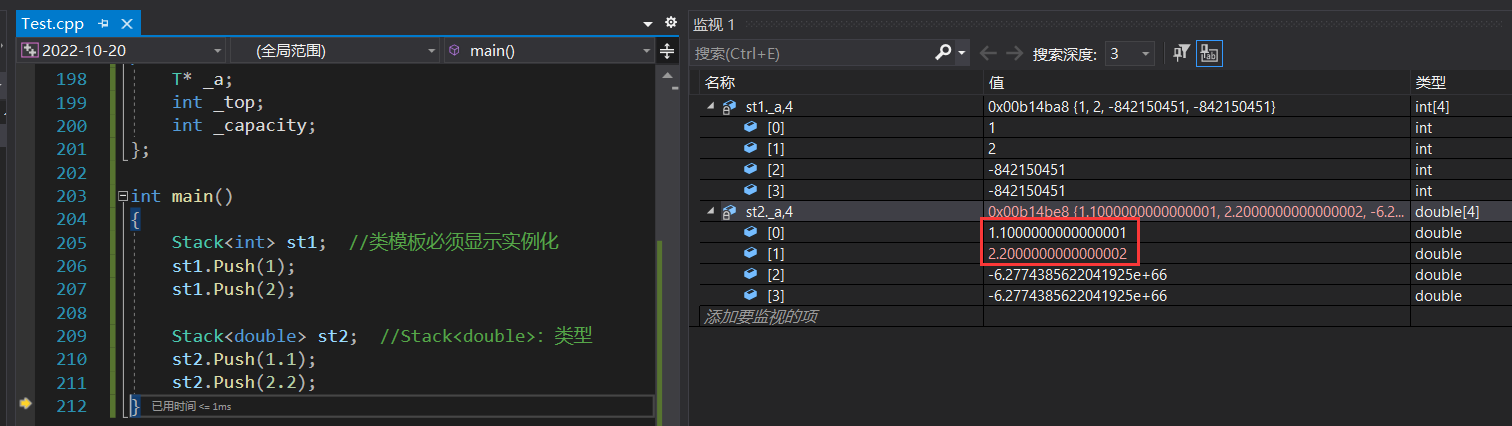The width and height of the screenshot is (1512, 426).
Task: Pin the Test.cpp tab
Action: pos(104,23)
